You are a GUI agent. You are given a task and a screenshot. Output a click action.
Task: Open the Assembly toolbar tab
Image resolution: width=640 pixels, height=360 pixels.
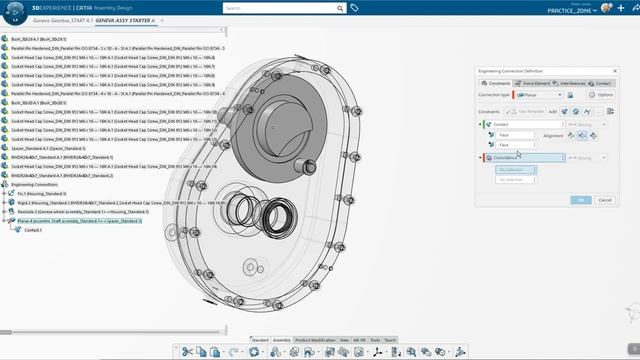pyautogui.click(x=282, y=340)
